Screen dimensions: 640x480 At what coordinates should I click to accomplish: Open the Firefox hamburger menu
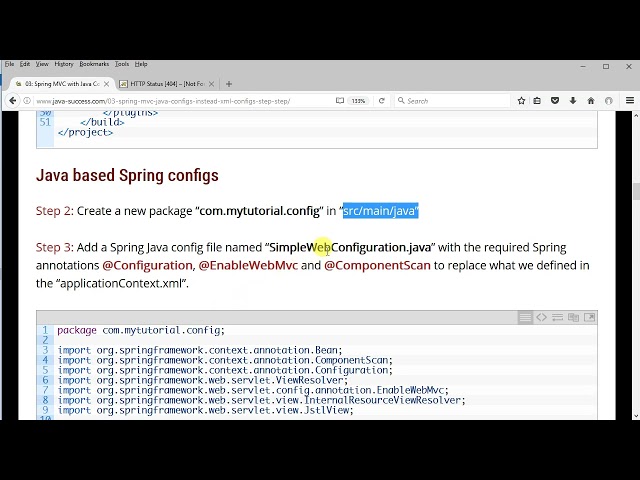coord(630,100)
